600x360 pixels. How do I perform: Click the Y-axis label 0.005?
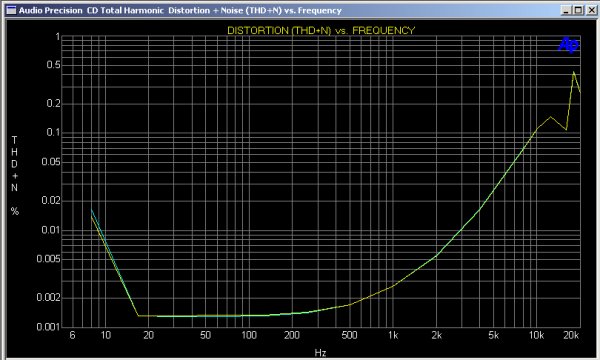(49, 259)
